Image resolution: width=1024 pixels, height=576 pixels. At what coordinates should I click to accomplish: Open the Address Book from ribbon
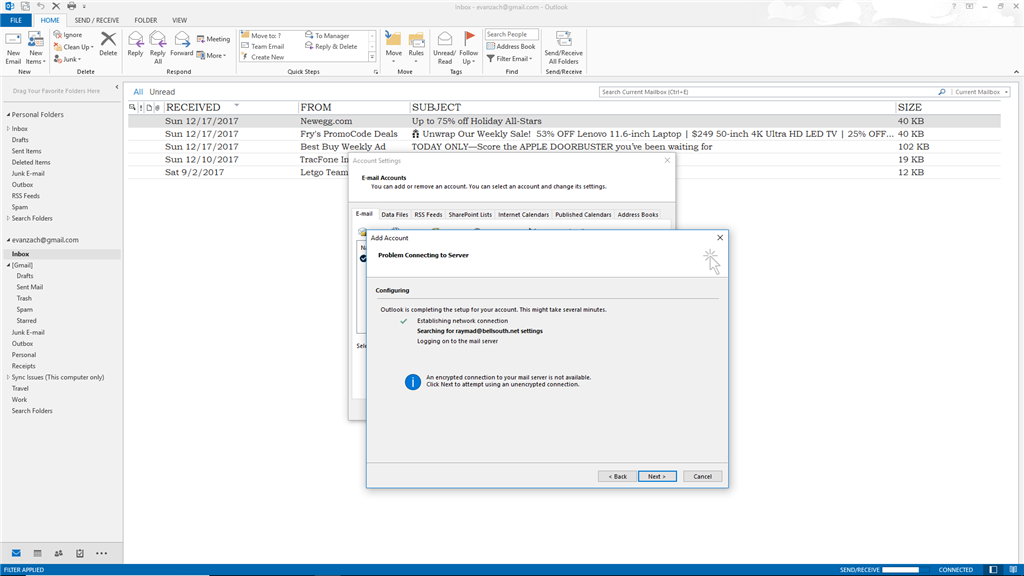[x=511, y=46]
